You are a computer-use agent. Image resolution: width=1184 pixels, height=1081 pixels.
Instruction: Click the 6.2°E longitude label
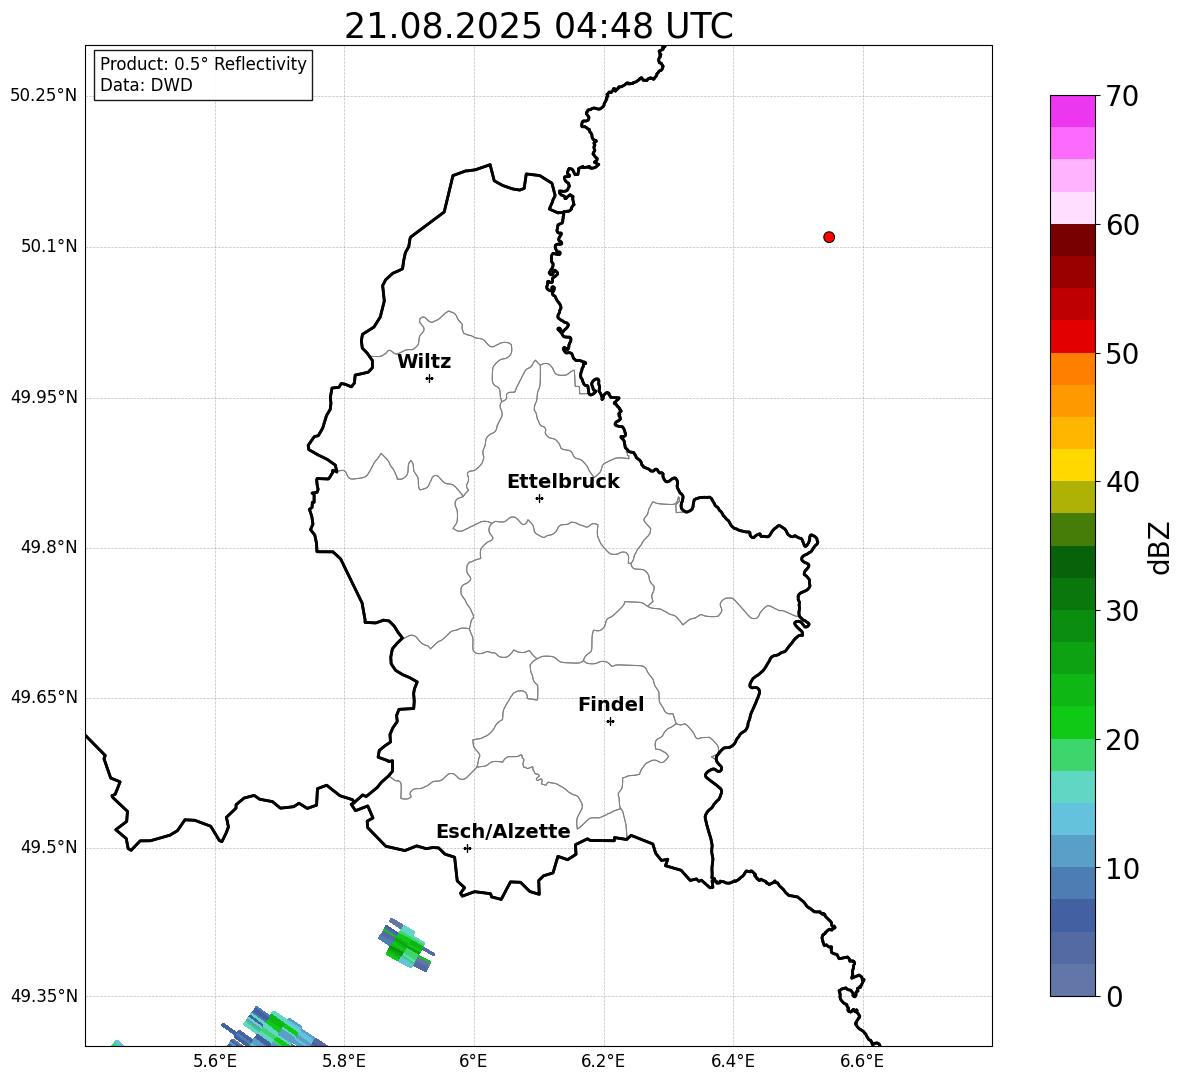603,1061
